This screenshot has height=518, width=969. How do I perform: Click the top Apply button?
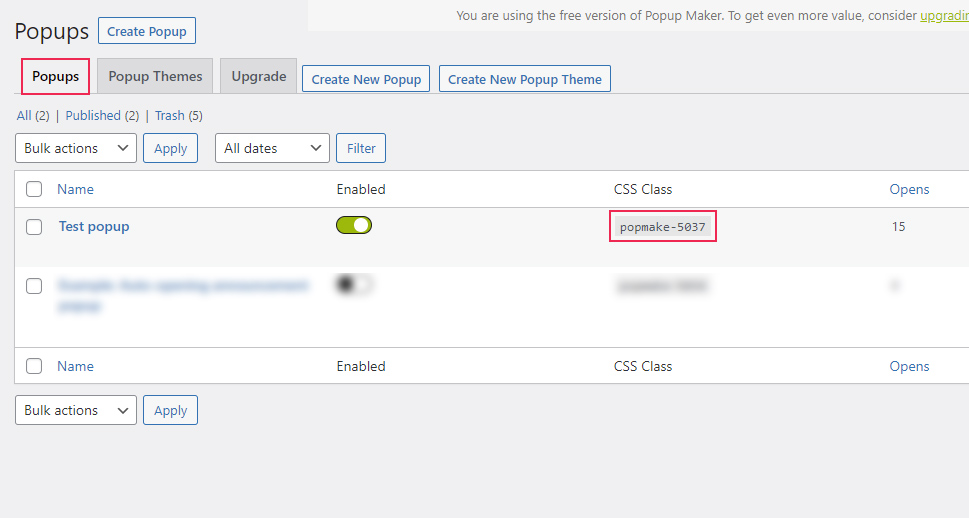coord(170,148)
